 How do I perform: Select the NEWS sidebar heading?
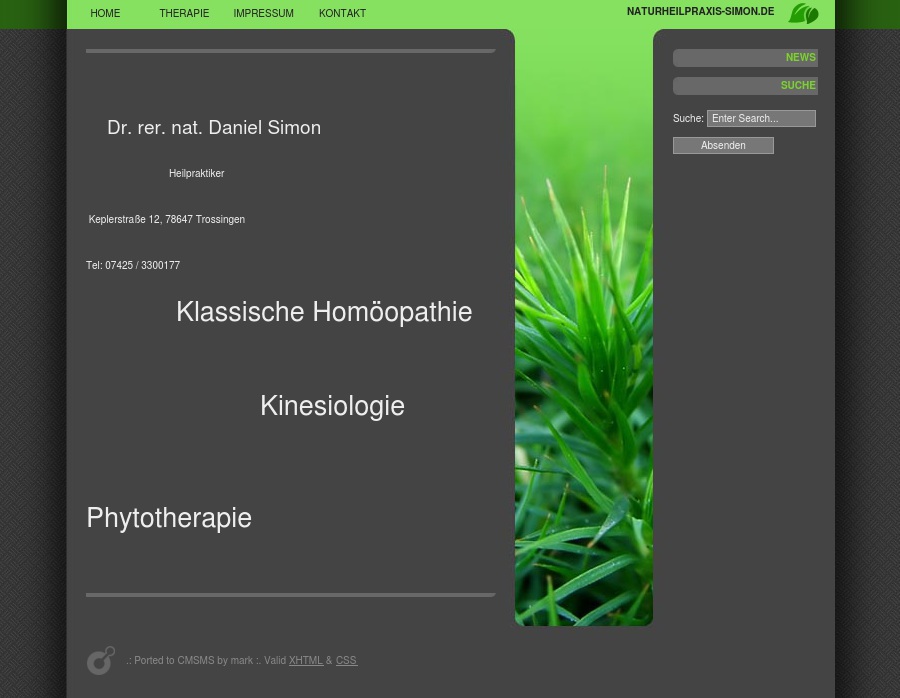800,58
